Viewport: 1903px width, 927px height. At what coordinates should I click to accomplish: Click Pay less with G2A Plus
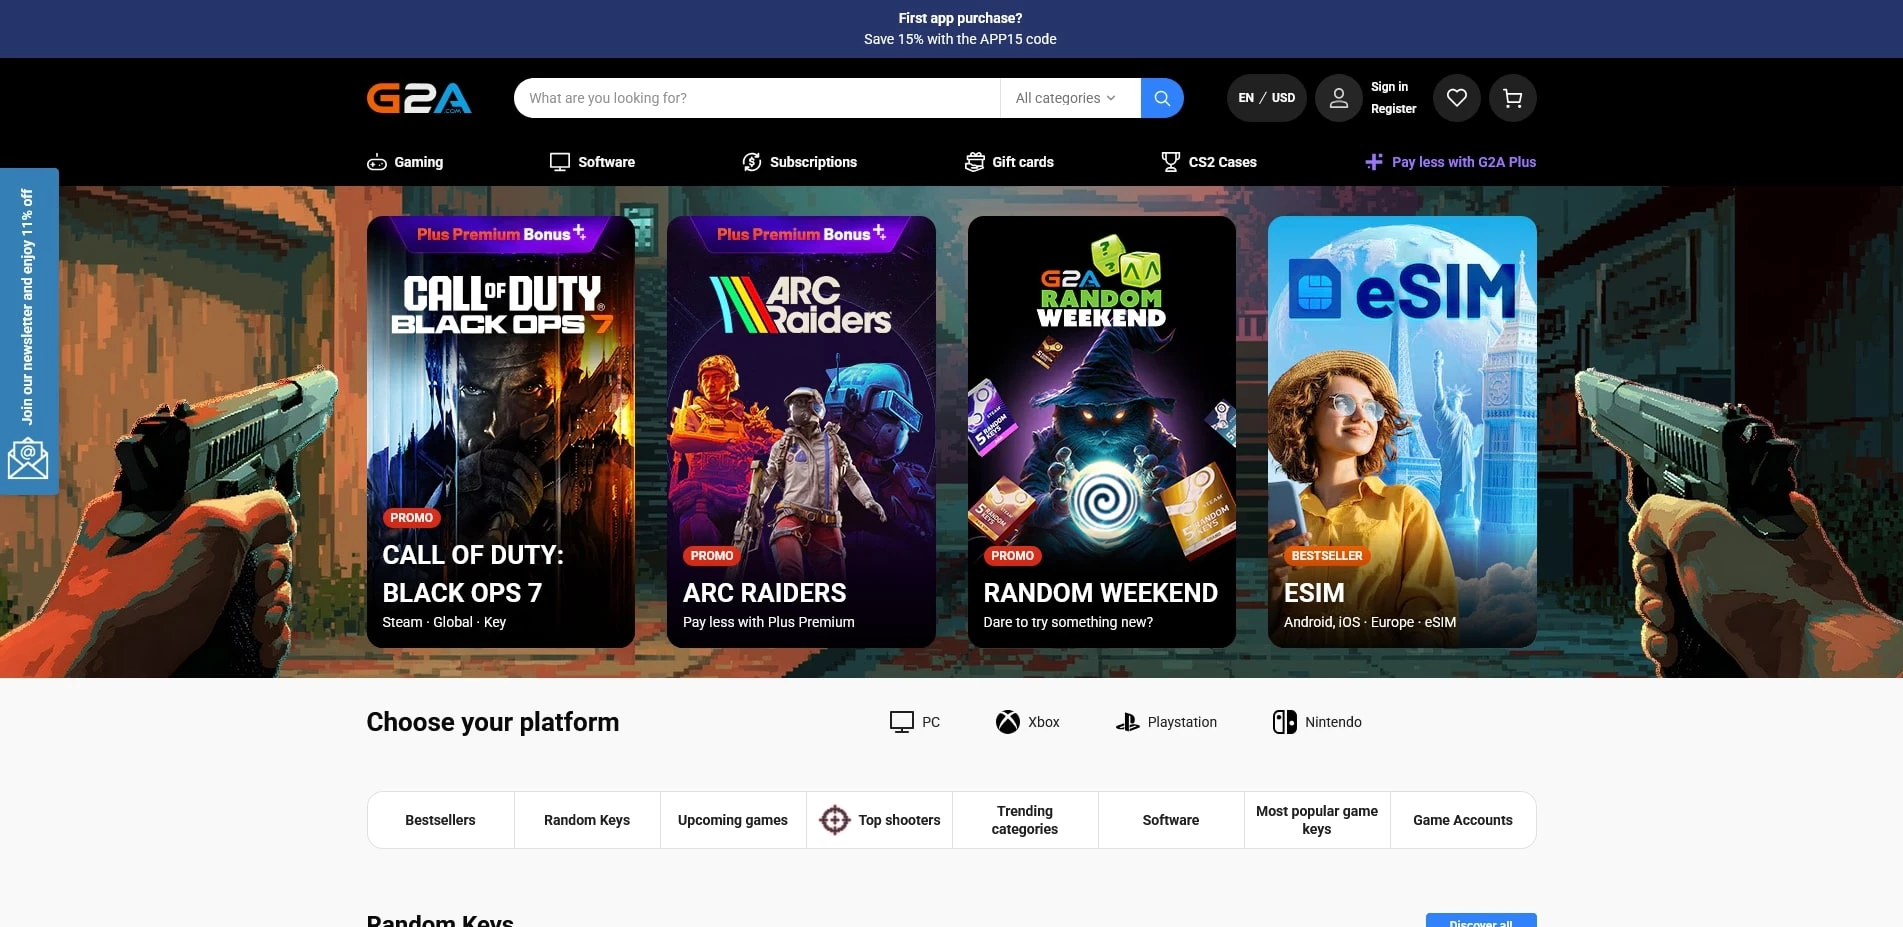(x=1451, y=161)
